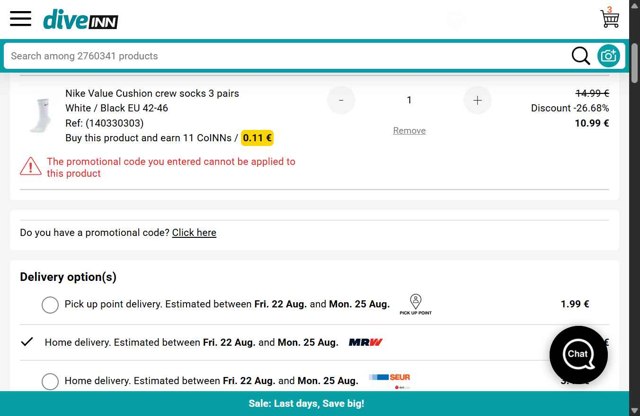Decrease Nike socks quantity with minus

click(341, 100)
